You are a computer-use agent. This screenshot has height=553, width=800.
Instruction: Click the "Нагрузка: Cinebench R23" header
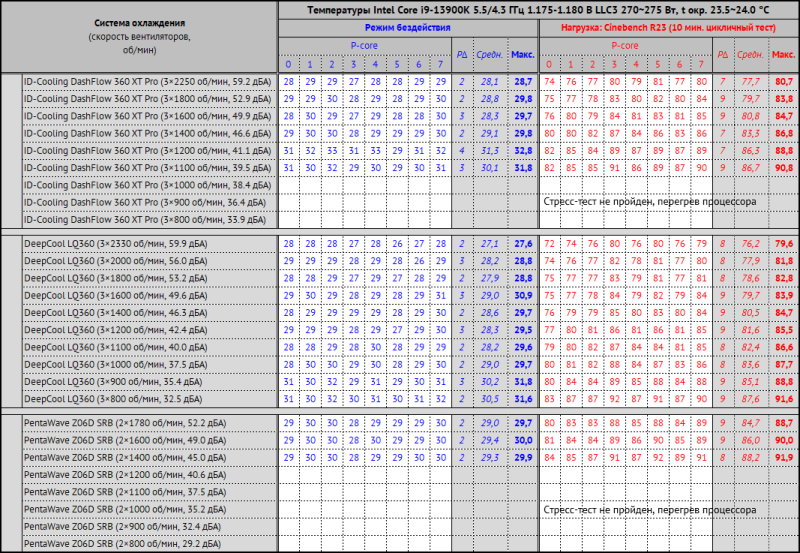click(666, 28)
